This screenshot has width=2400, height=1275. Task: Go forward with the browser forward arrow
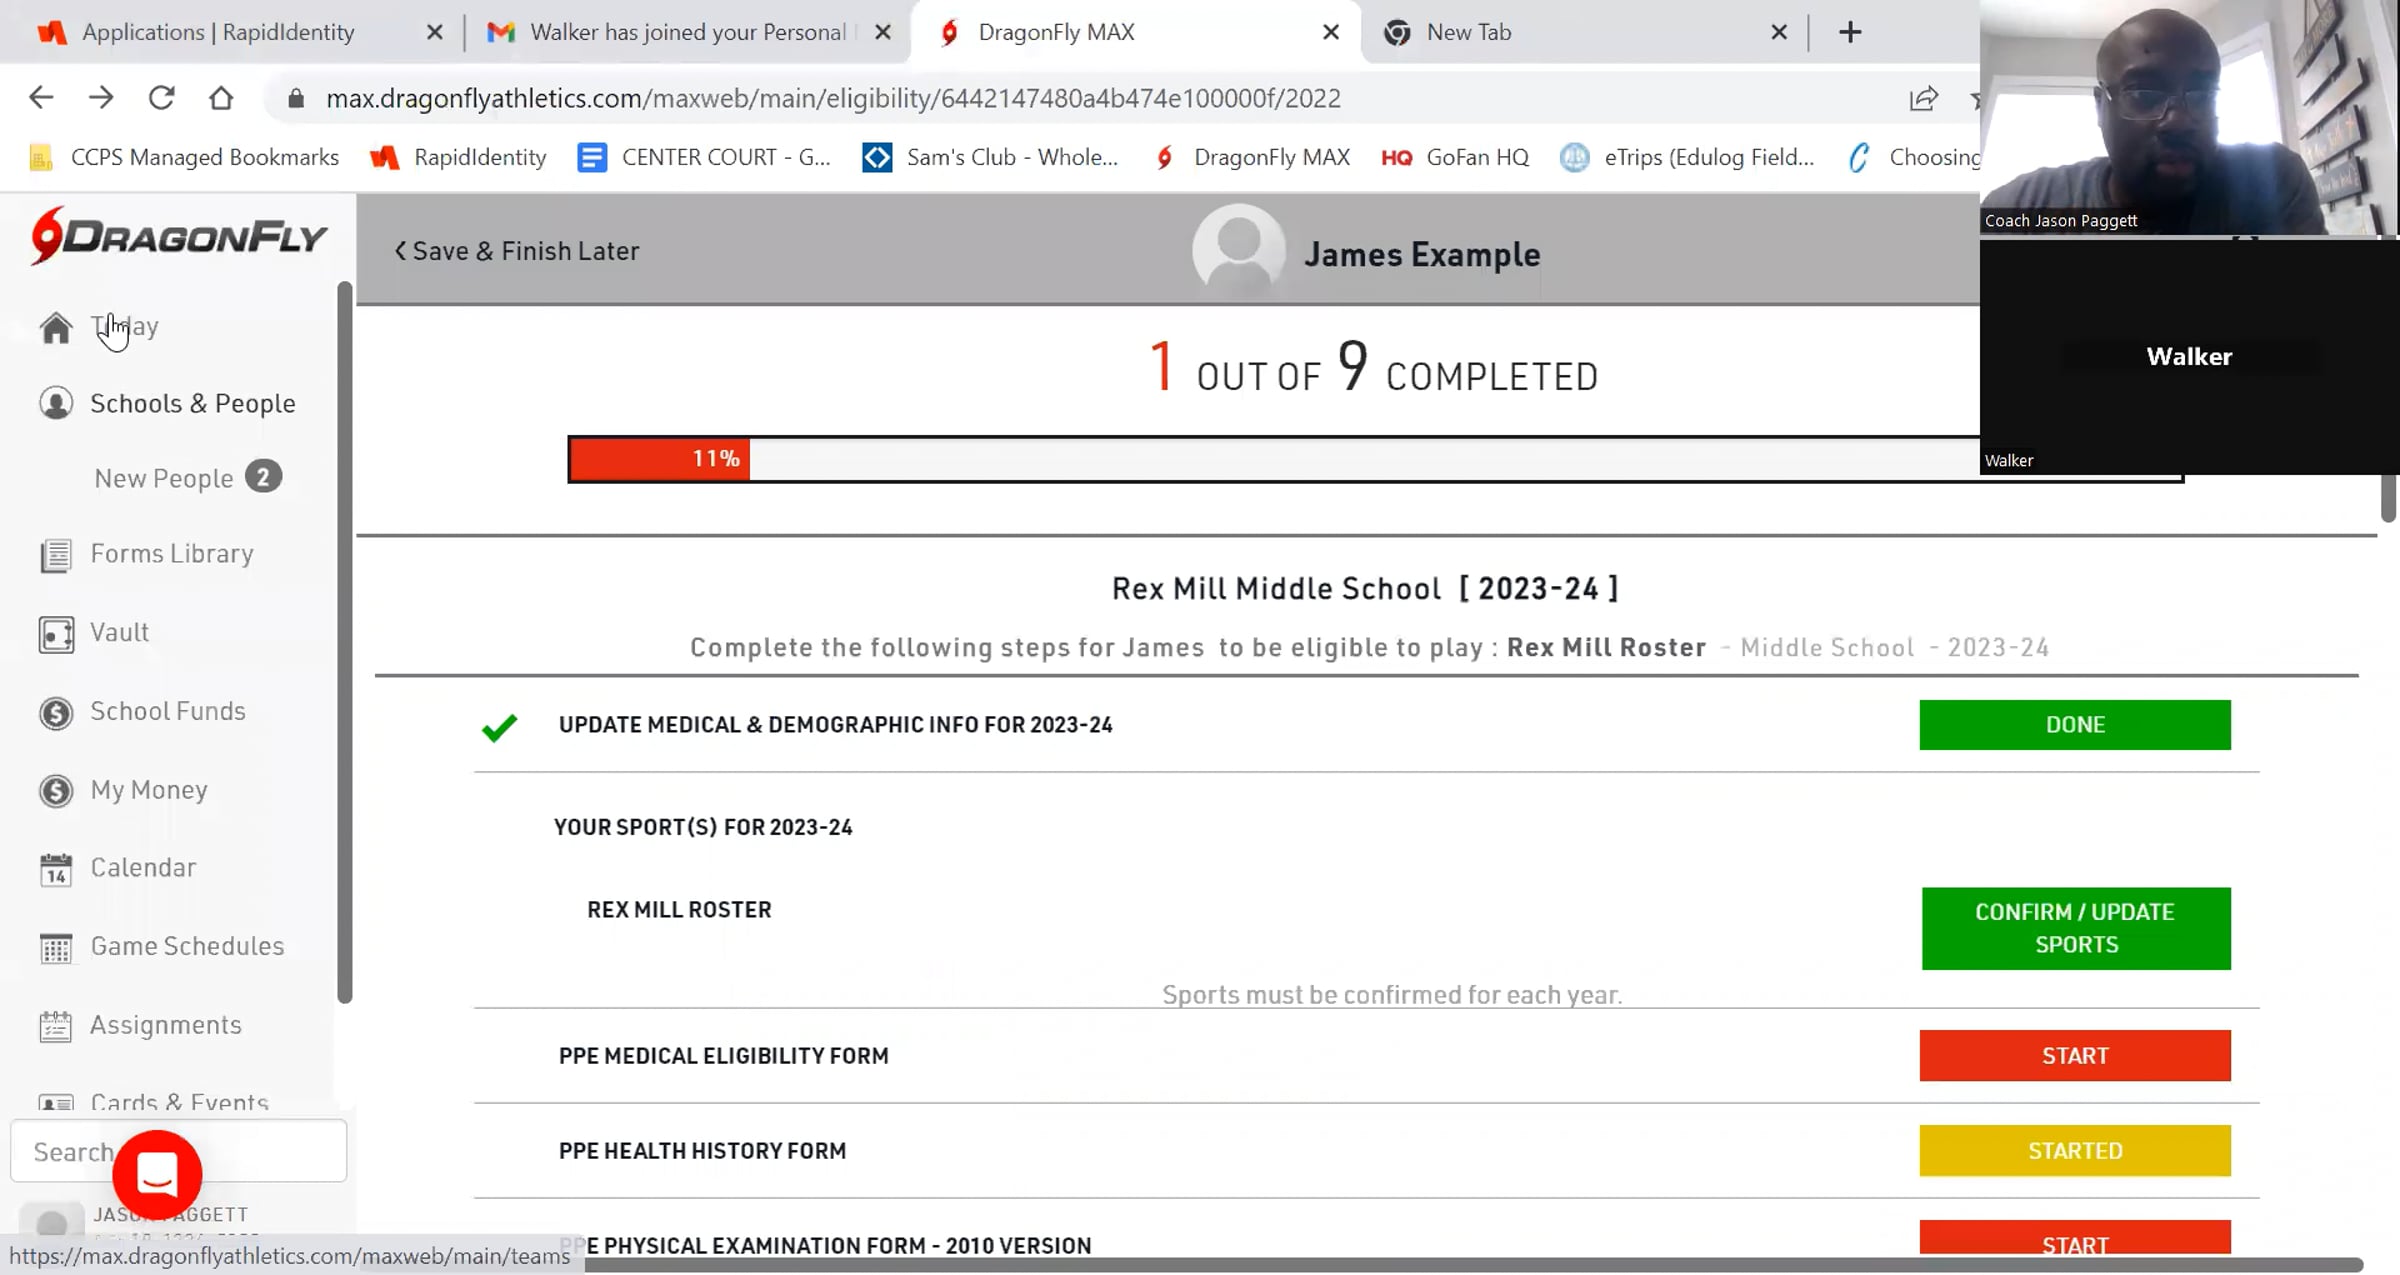pyautogui.click(x=101, y=98)
